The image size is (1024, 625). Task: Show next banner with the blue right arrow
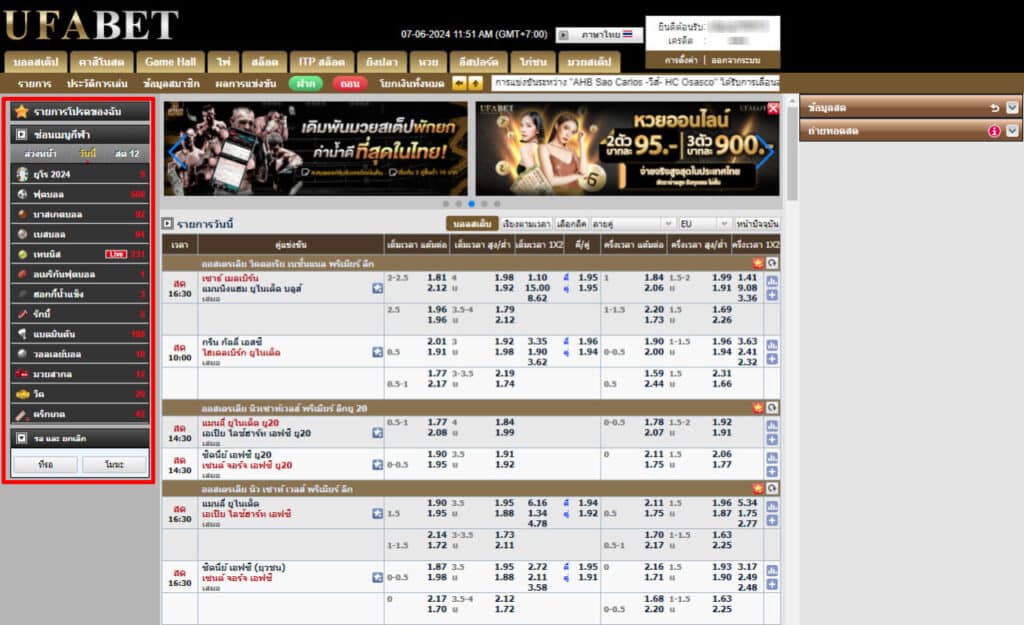(x=765, y=152)
